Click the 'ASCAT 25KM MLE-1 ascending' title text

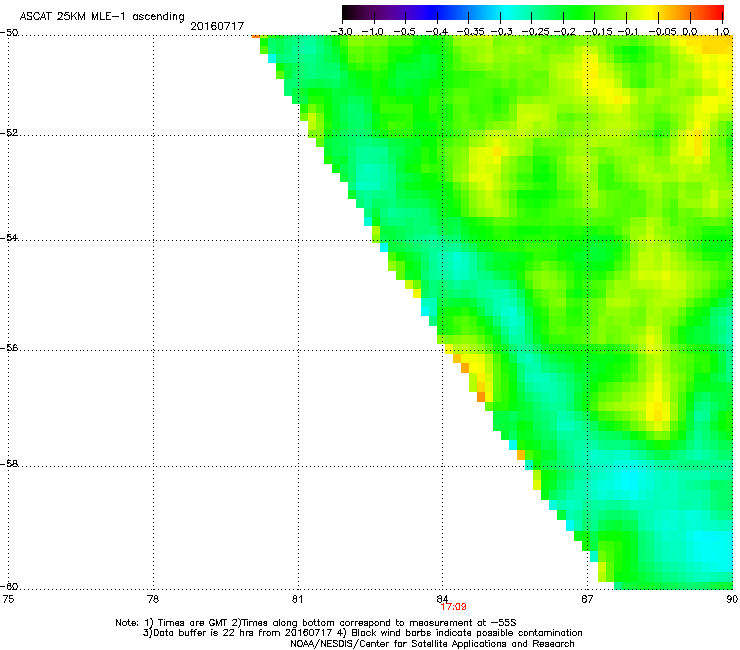coord(102,17)
